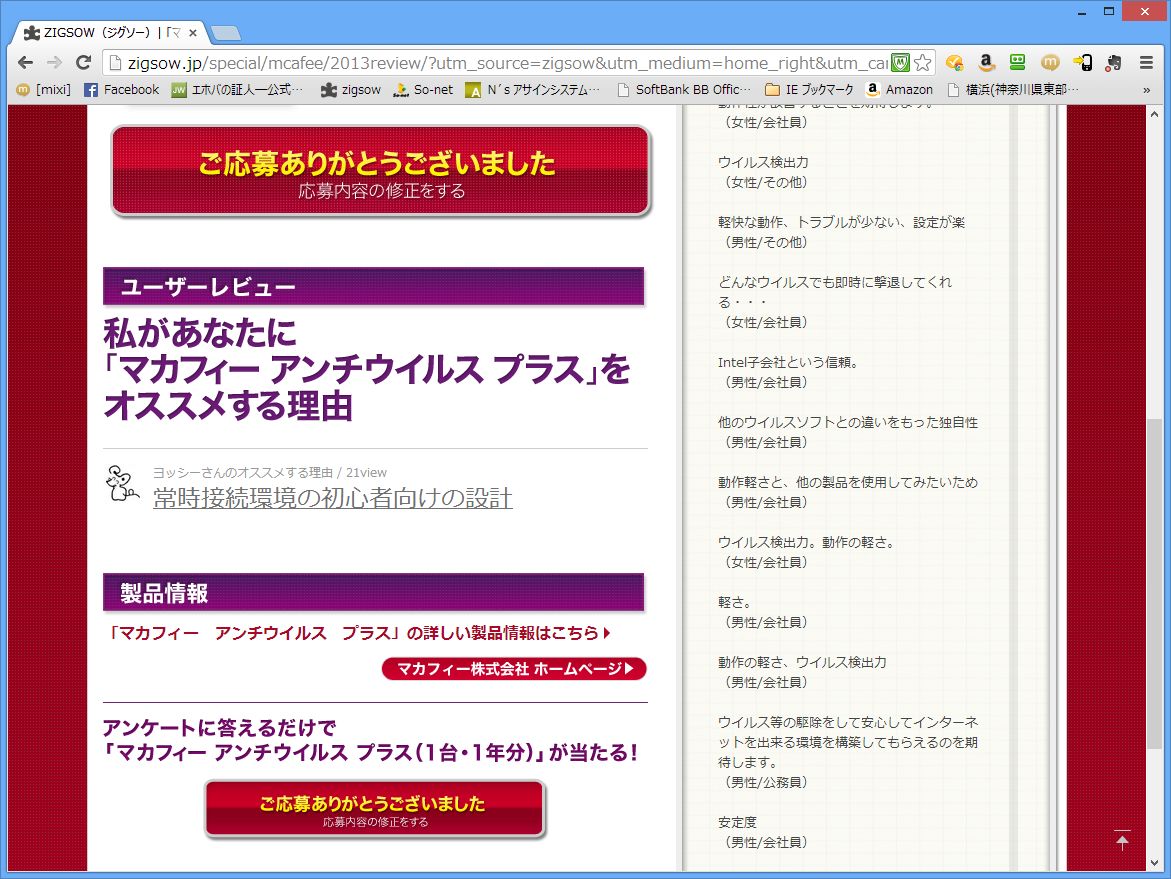Click the comment '動作の軽さ、ウイルス検出力'
Screen dimensions: 1171x879
click(x=802, y=662)
